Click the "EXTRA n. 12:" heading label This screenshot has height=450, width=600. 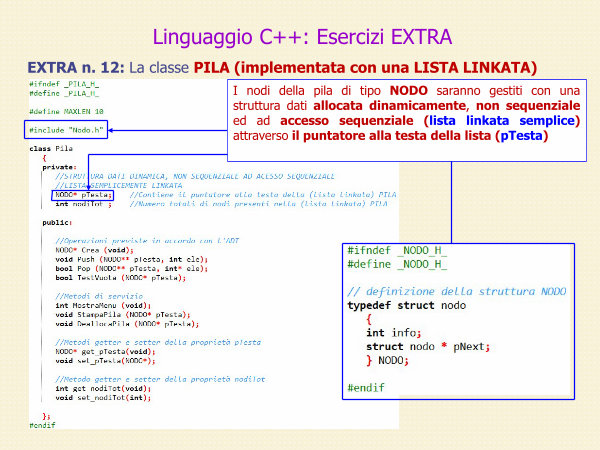pyautogui.click(x=76, y=68)
